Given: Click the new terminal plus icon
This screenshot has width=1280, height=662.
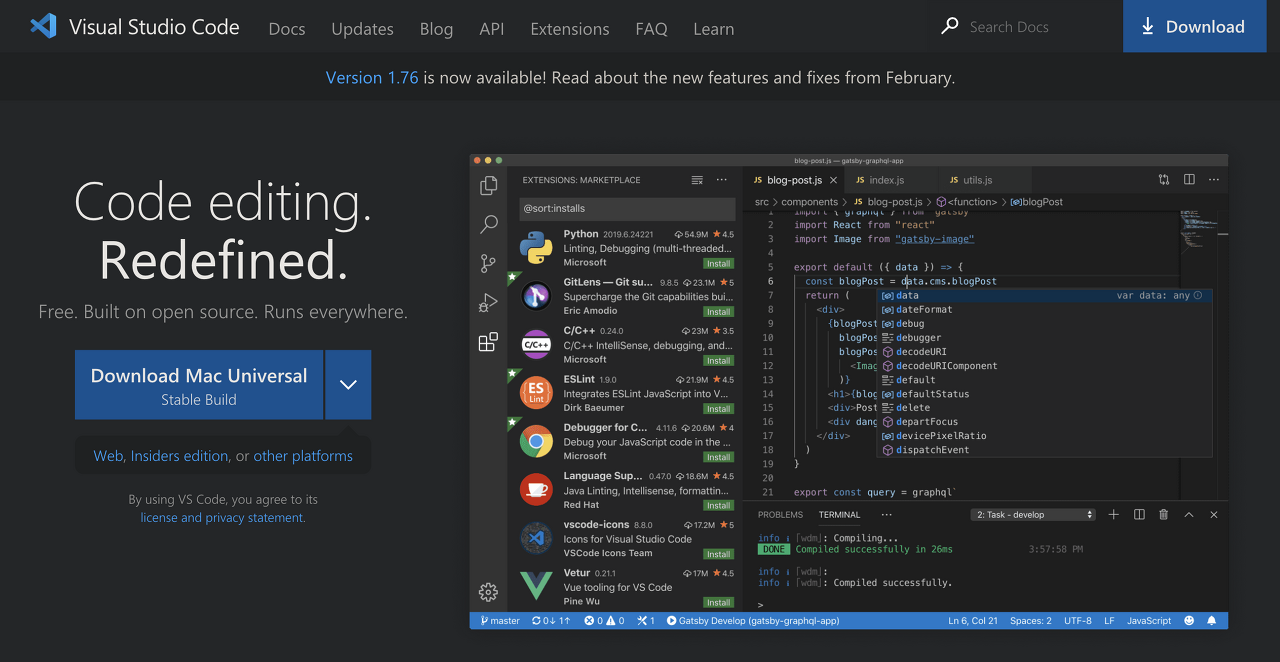Looking at the screenshot, I should coord(1114,514).
